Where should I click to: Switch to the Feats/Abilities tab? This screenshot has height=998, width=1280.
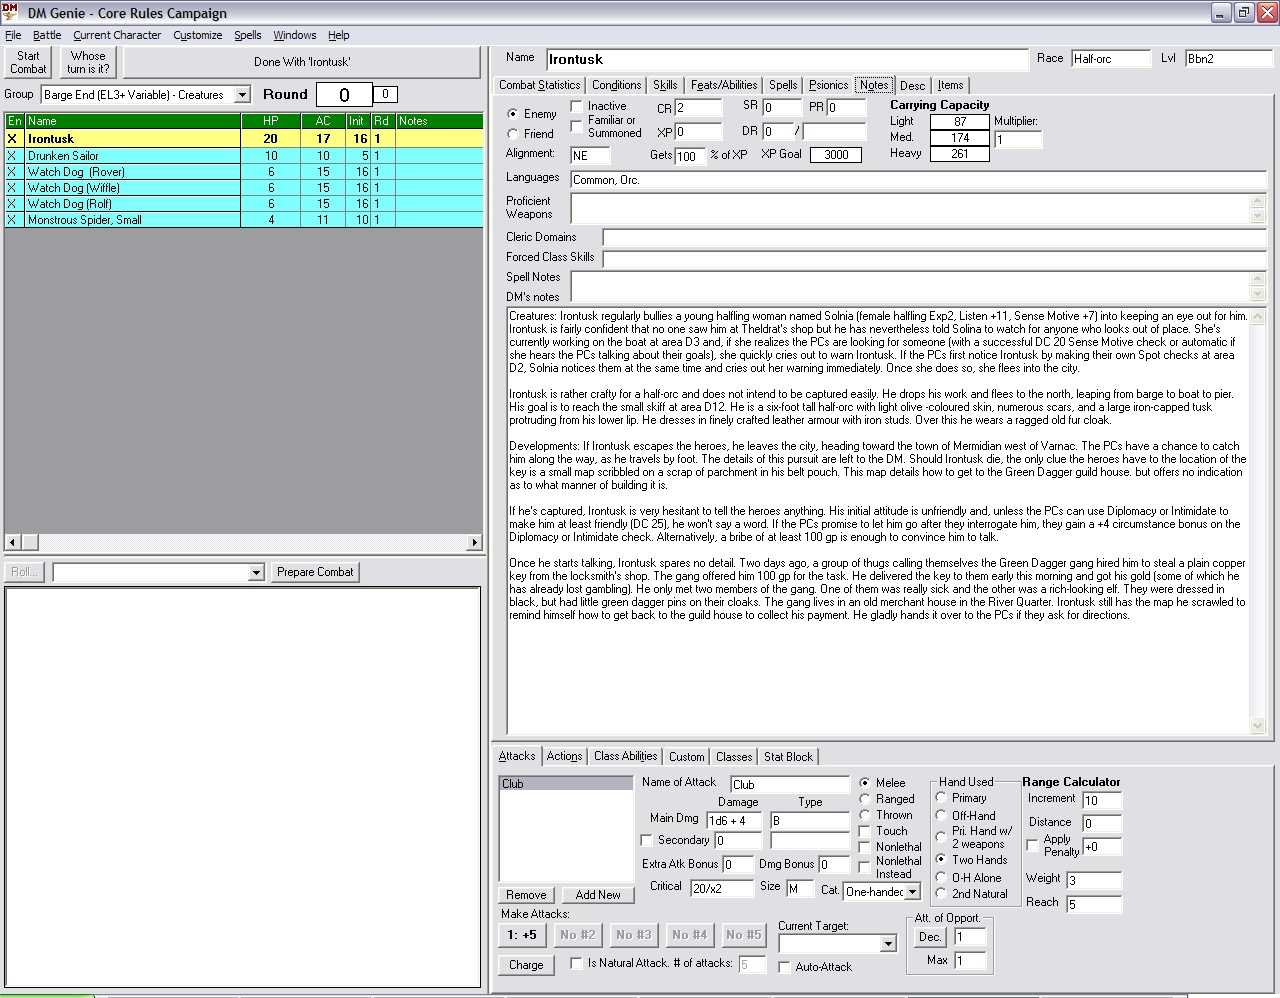(724, 85)
